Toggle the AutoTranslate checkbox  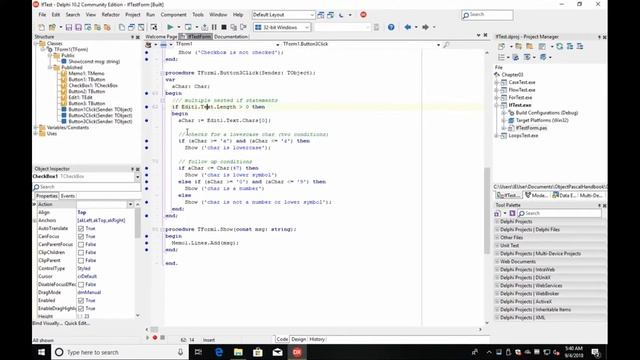click(81, 229)
